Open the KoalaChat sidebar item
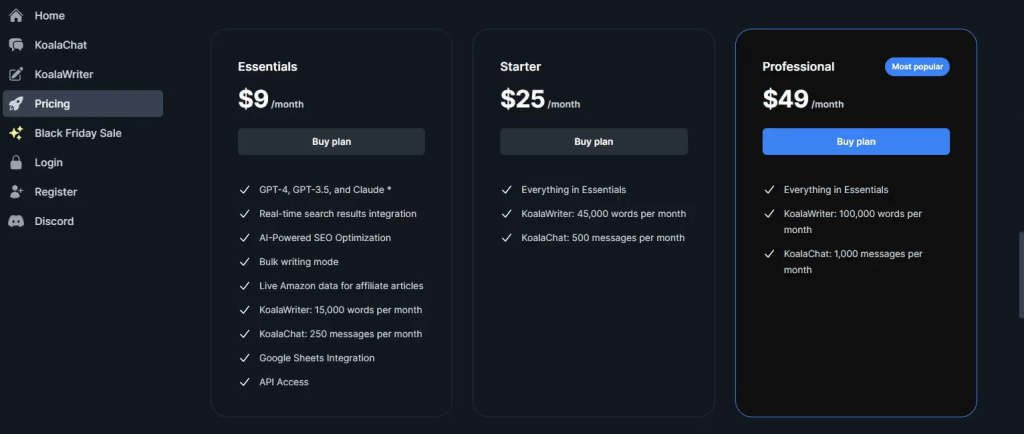The image size is (1024, 434). (x=60, y=45)
